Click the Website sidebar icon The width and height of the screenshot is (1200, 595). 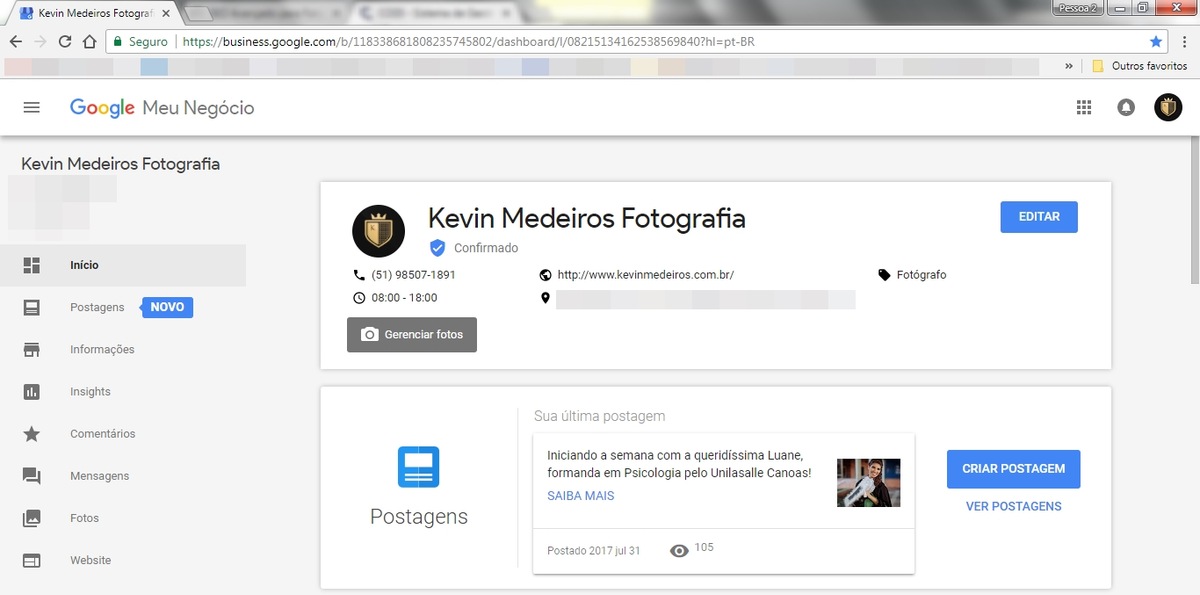32,560
